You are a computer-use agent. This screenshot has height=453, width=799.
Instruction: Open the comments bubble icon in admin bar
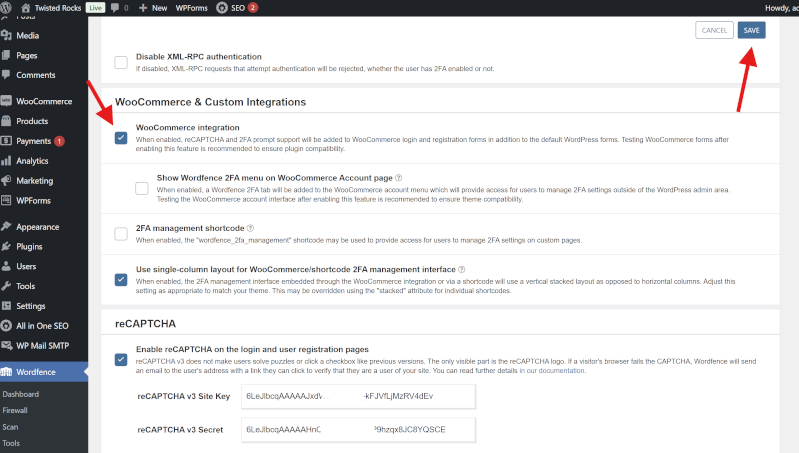pos(115,8)
